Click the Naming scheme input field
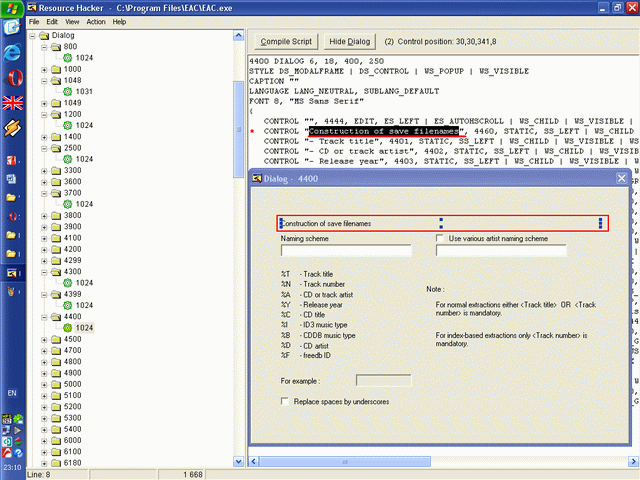640x480 pixels. 346,250
